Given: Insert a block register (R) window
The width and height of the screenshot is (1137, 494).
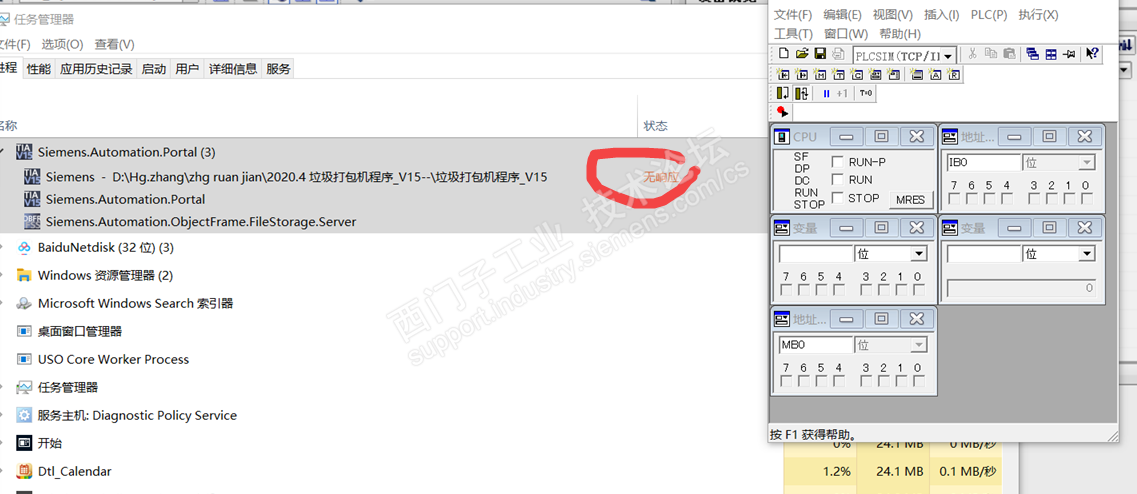Looking at the screenshot, I should click(x=954, y=75).
